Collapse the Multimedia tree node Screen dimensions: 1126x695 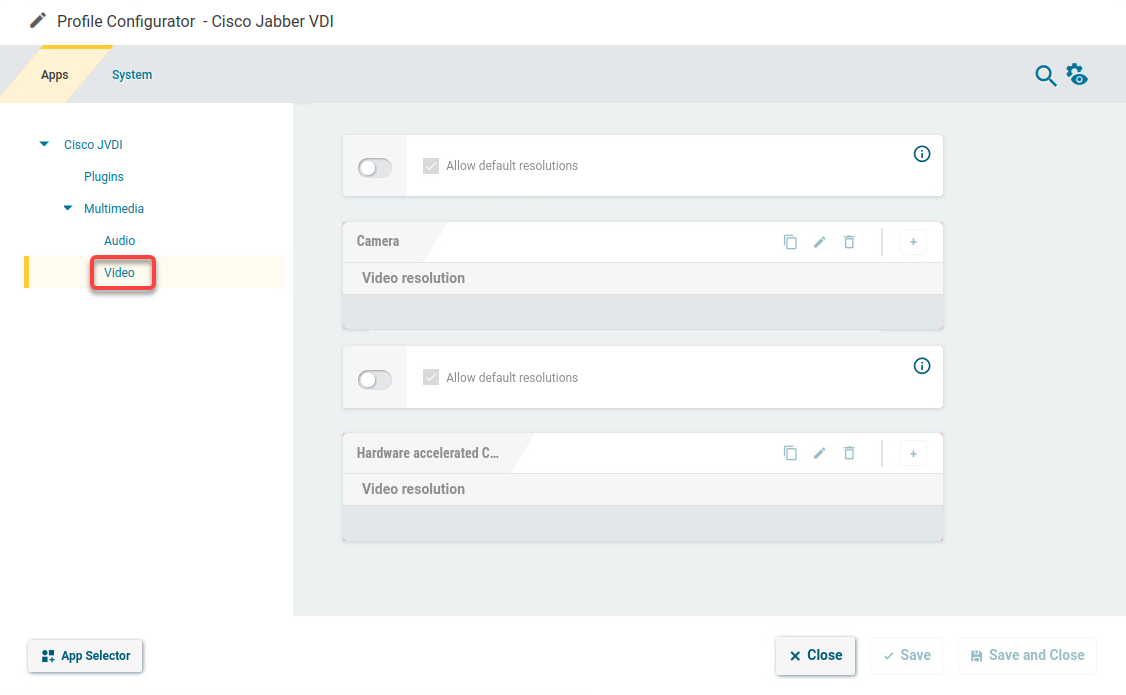coord(68,209)
